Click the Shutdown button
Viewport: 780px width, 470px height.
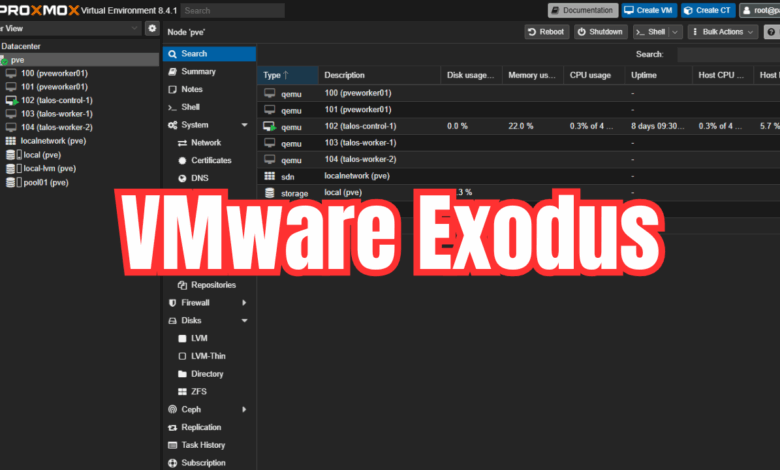[601, 32]
